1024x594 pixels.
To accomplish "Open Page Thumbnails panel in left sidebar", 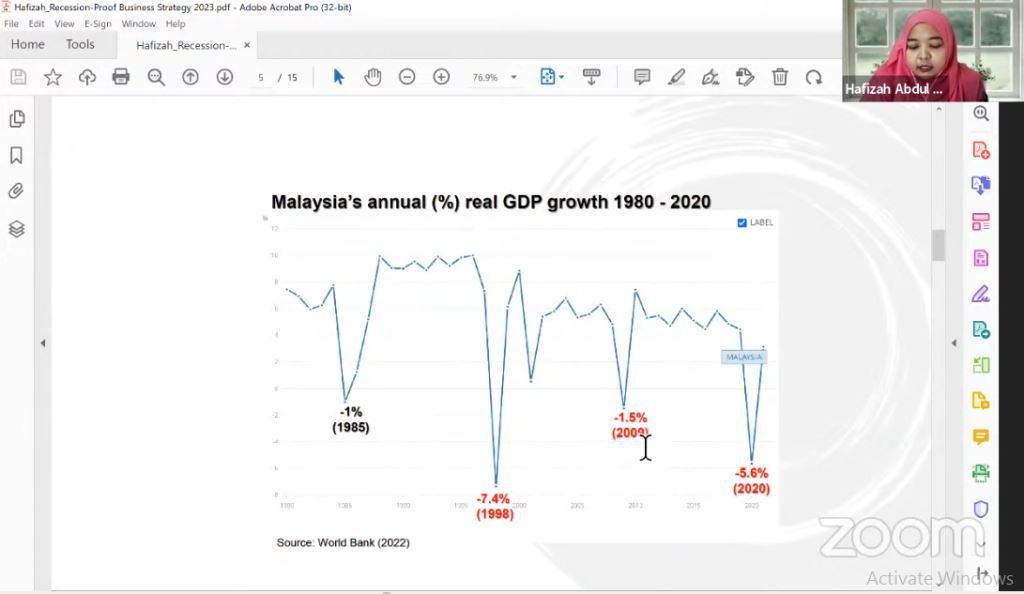I will 17,119.
